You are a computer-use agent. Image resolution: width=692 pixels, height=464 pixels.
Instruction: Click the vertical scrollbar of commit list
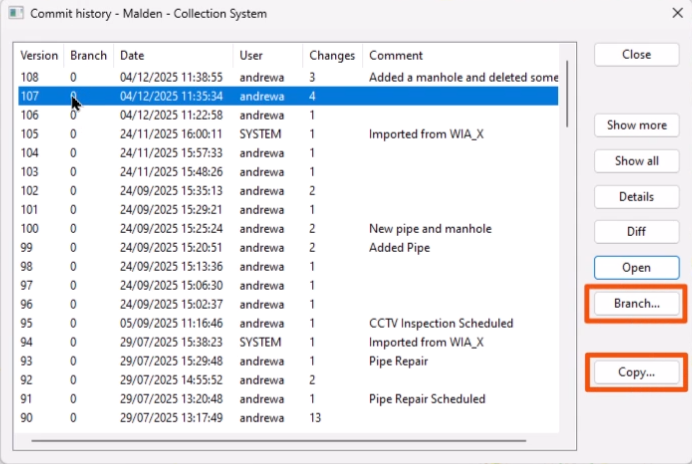(x=567, y=94)
